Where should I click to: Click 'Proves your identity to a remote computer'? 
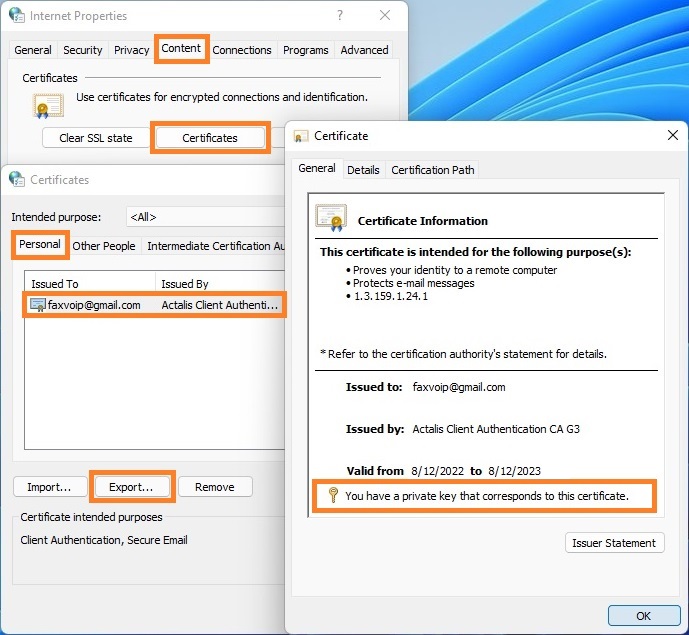455,270
